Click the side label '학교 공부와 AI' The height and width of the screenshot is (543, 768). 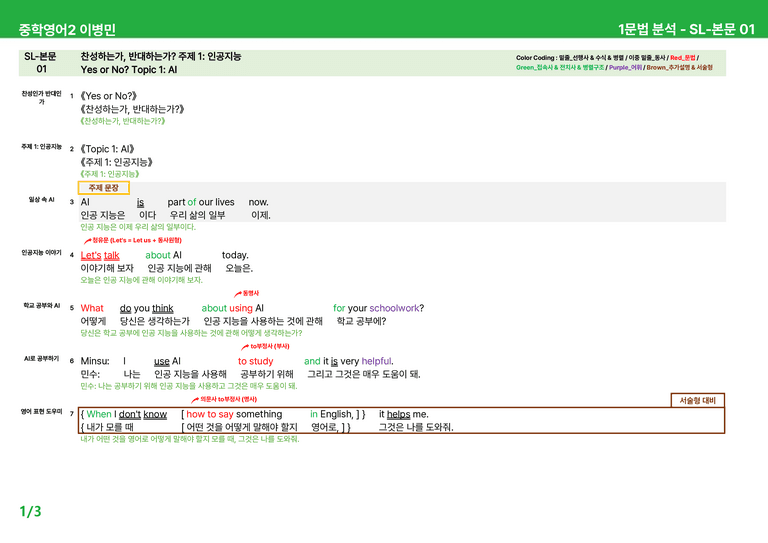pyautogui.click(x=41, y=306)
